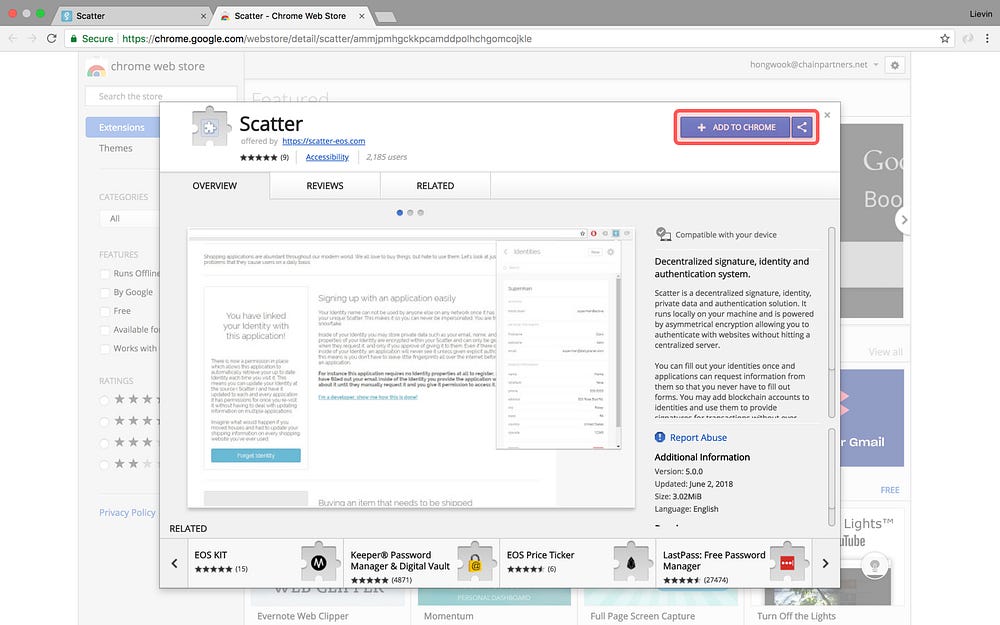Viewport: 1000px width, 625px height.
Task: Click the next arrow in Related carousel
Action: point(825,563)
